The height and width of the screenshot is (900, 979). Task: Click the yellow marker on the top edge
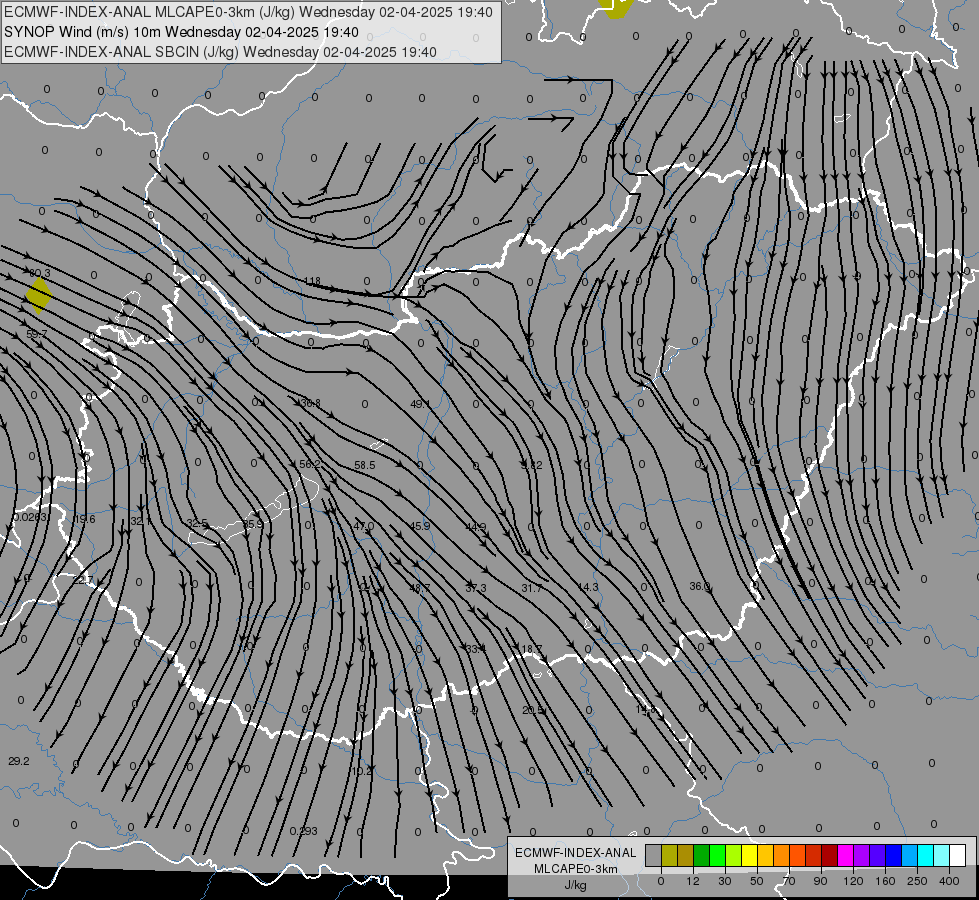pos(616,7)
